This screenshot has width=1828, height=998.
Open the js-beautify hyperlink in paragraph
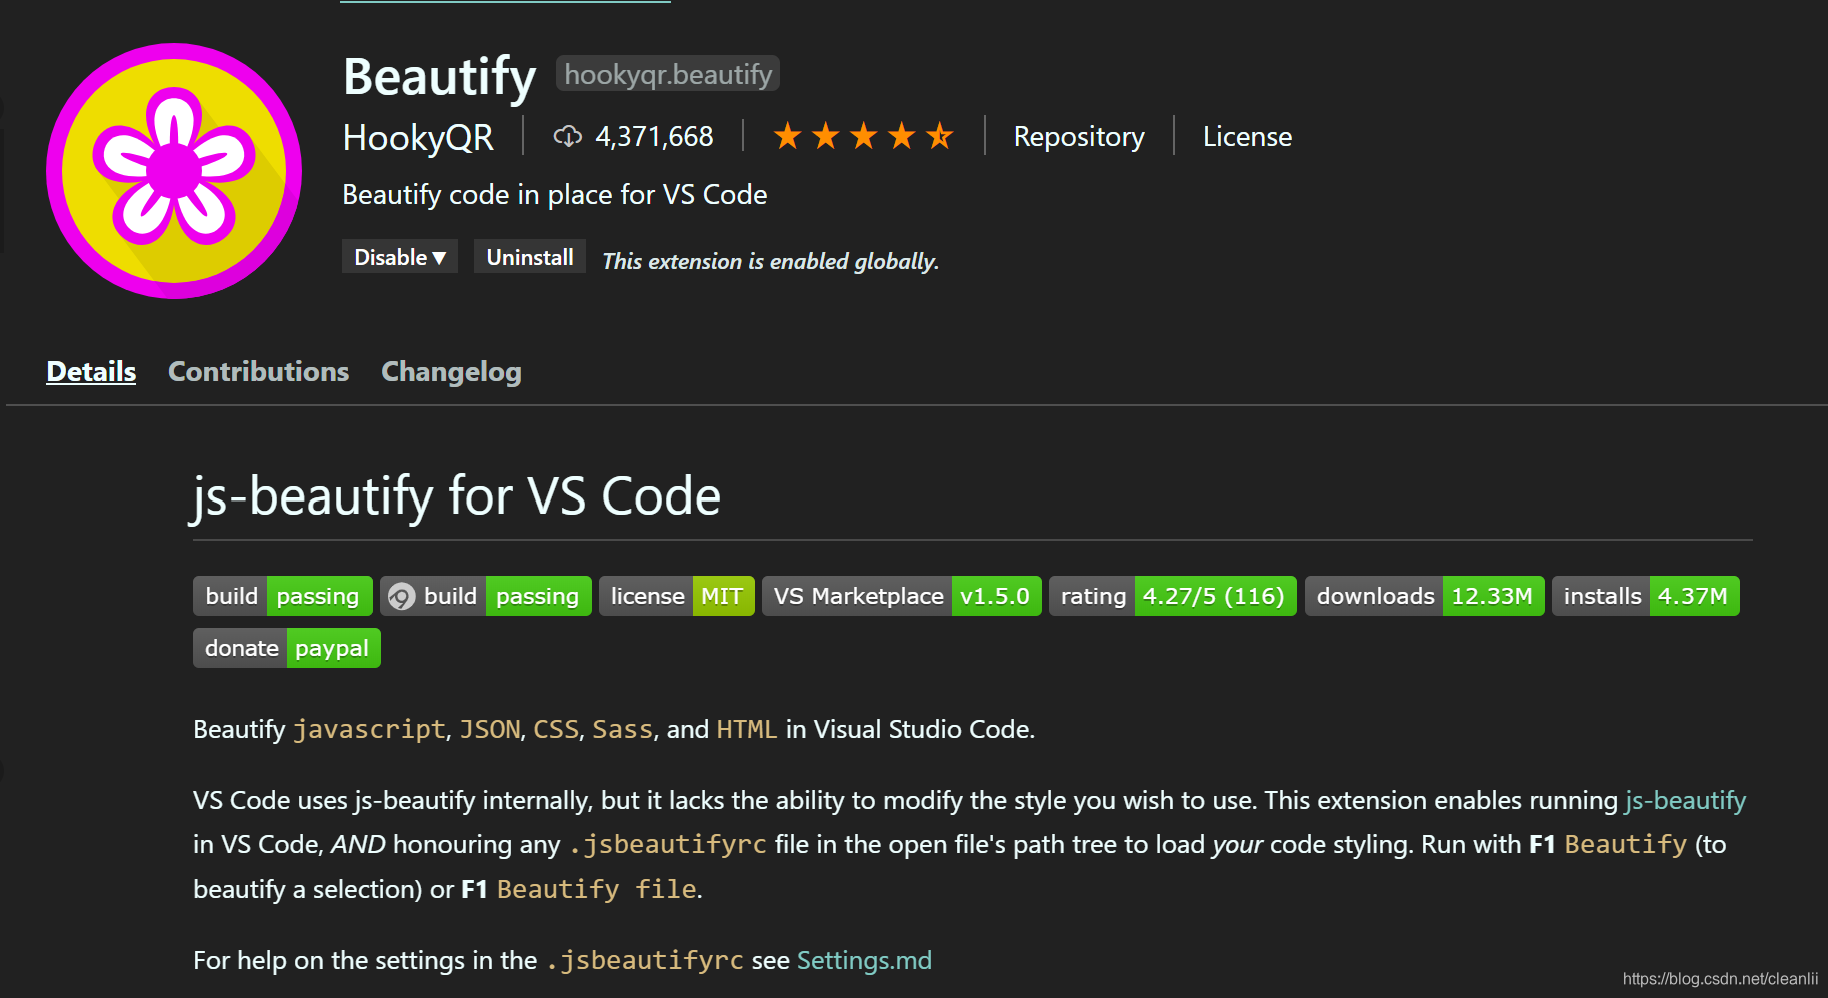coord(1685,800)
